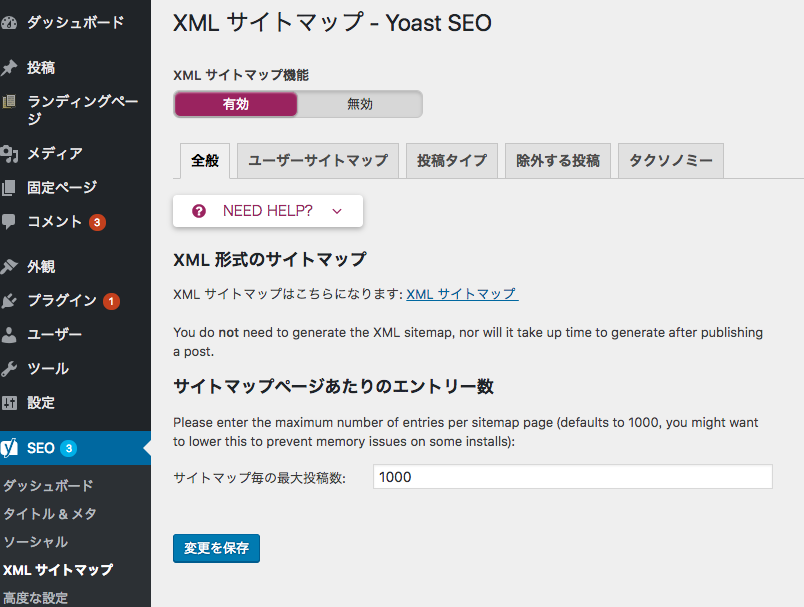Click the plug icon beside プラグイン
The height and width of the screenshot is (607, 804).
[9, 301]
